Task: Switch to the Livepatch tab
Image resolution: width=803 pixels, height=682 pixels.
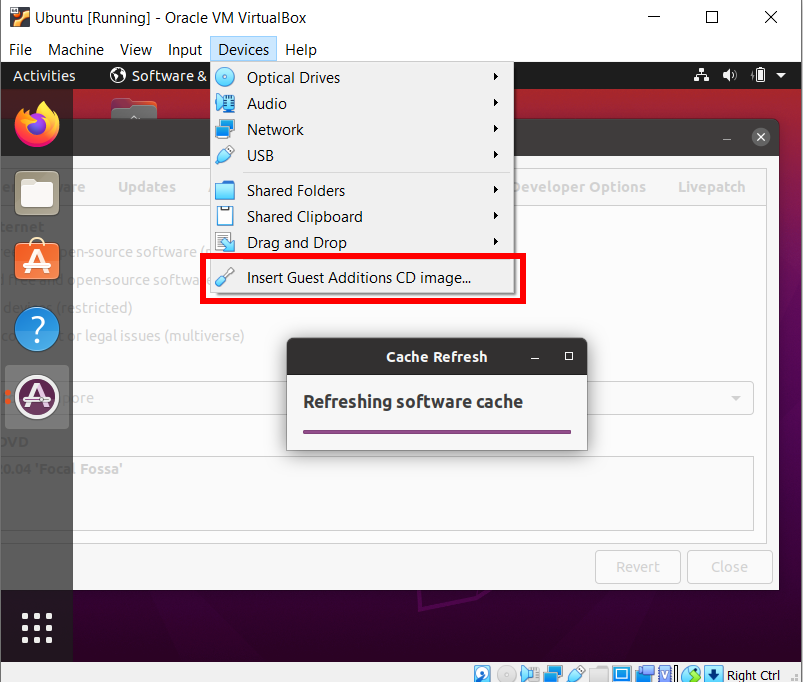Action: point(711,187)
